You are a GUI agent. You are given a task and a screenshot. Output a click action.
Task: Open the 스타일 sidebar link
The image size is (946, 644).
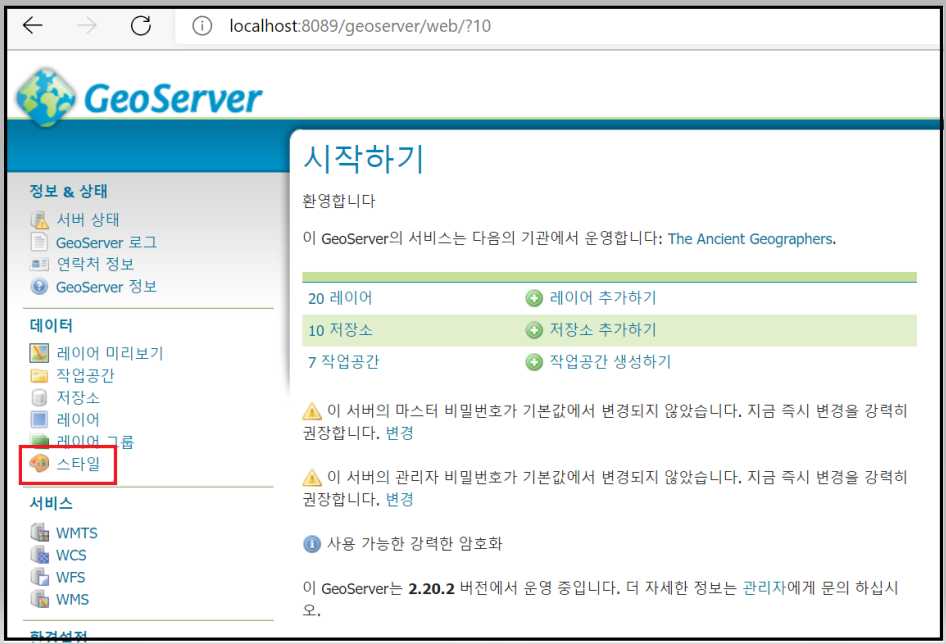78,464
